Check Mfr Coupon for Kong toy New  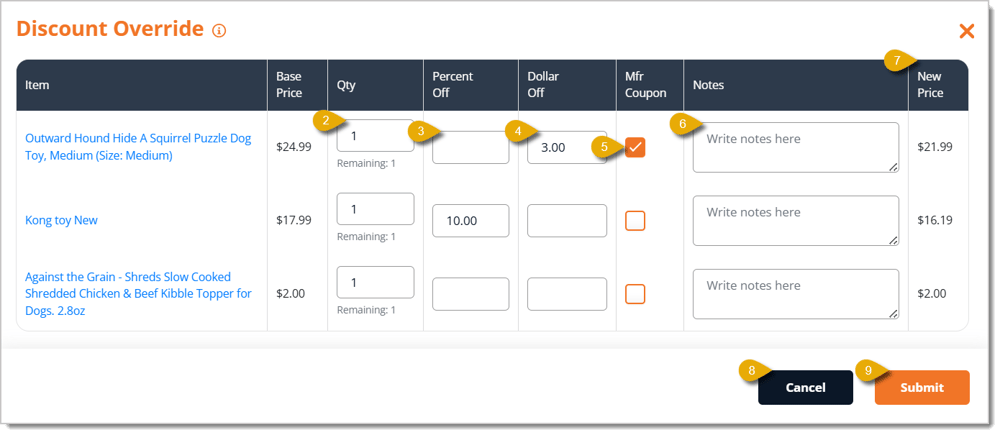tap(635, 221)
